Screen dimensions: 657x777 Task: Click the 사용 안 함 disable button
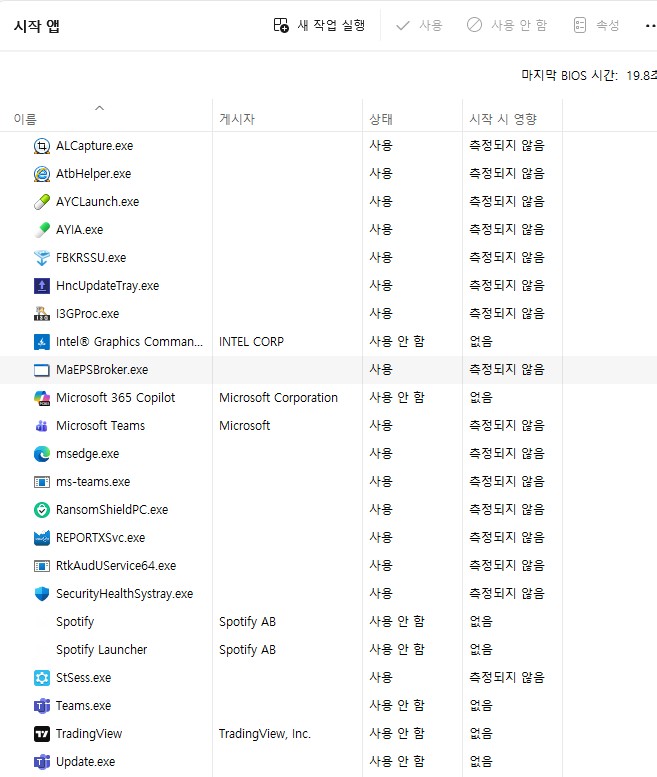click(507, 25)
